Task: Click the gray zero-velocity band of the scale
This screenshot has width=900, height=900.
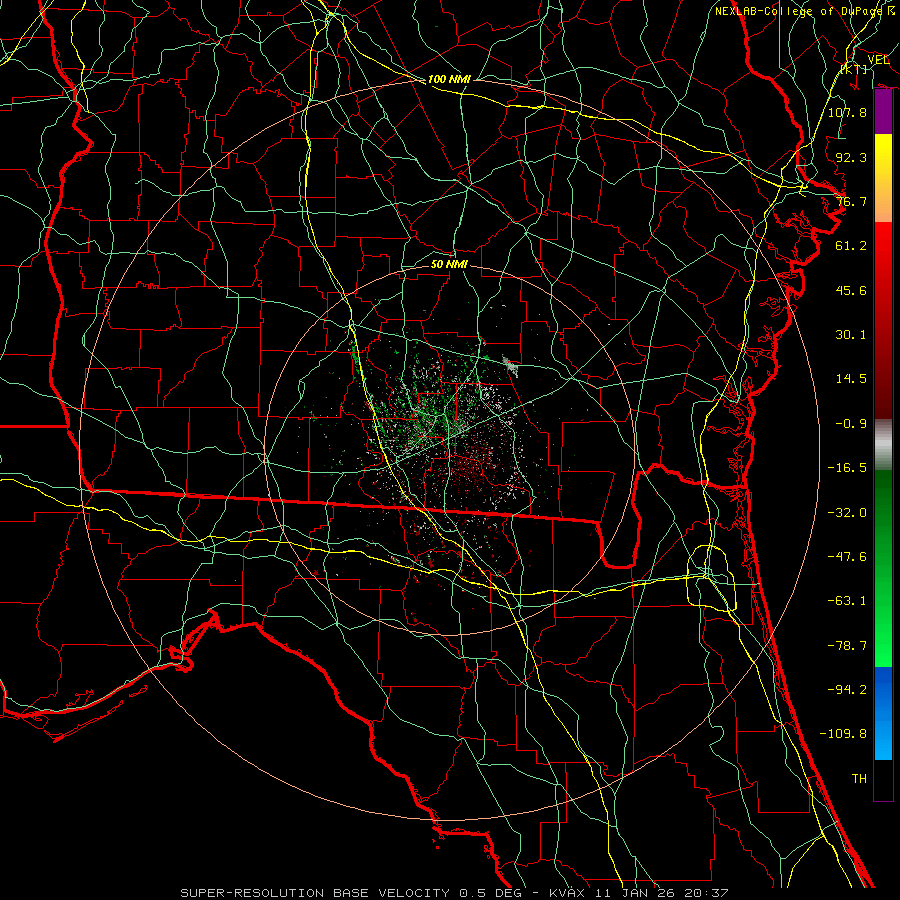Action: [883, 444]
